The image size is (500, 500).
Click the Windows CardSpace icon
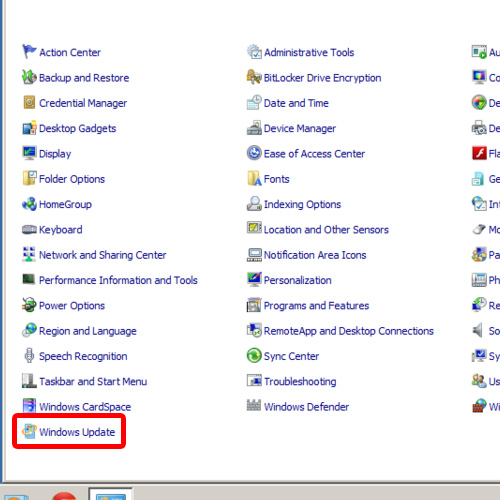pyautogui.click(x=29, y=406)
